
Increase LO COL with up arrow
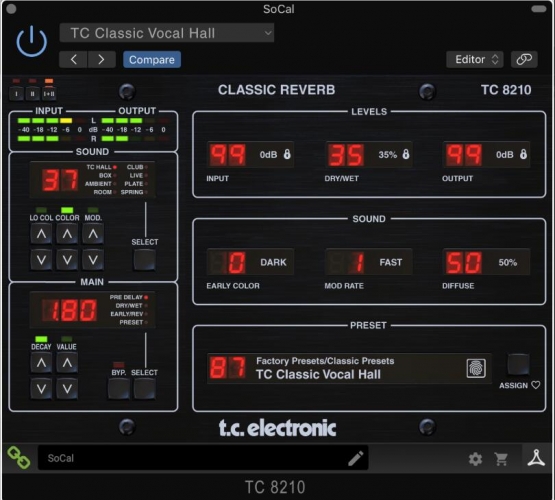[x=41, y=234]
